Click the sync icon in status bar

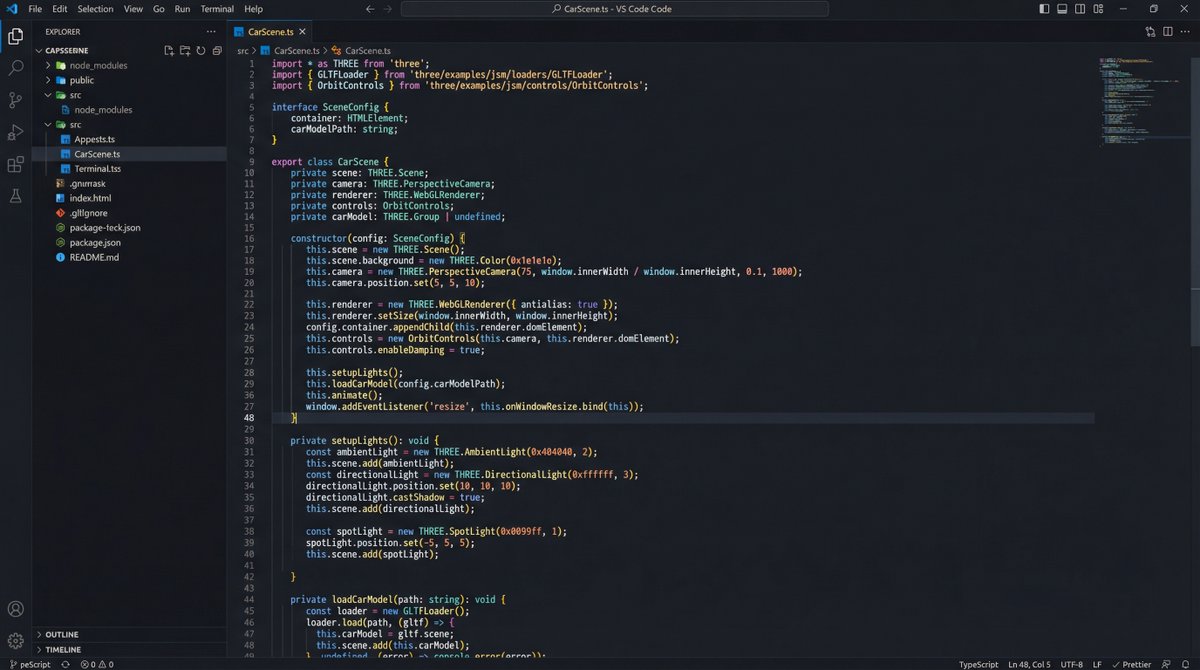pos(65,664)
